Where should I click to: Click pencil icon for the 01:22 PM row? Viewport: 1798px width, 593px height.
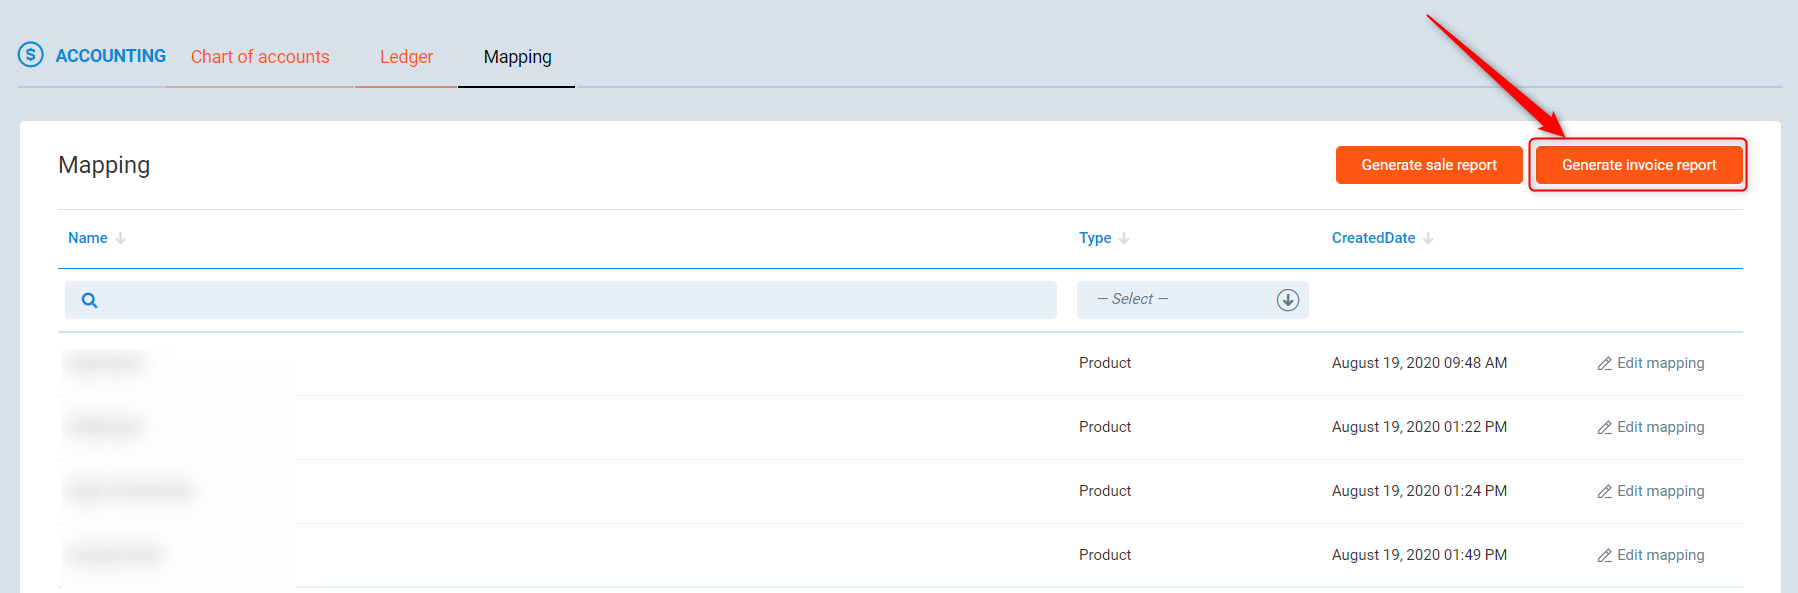point(1604,428)
